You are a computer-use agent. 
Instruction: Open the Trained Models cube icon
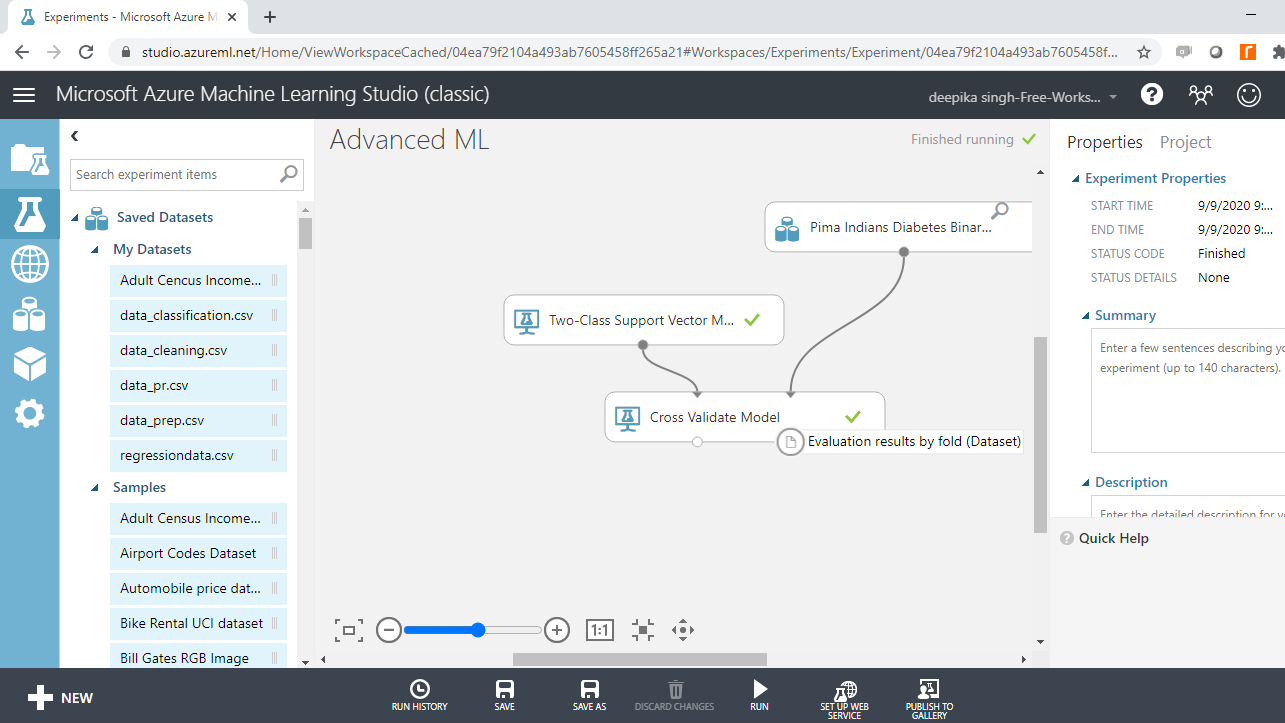click(29, 364)
